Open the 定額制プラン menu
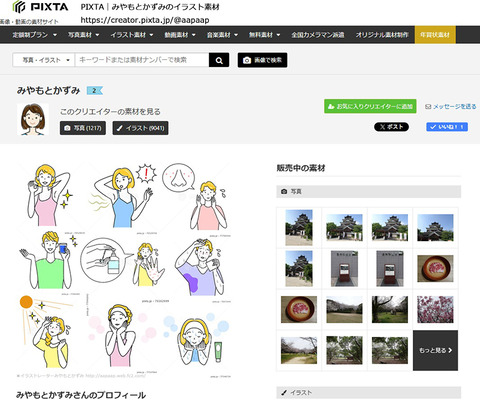The image size is (480, 400). [x=34, y=35]
